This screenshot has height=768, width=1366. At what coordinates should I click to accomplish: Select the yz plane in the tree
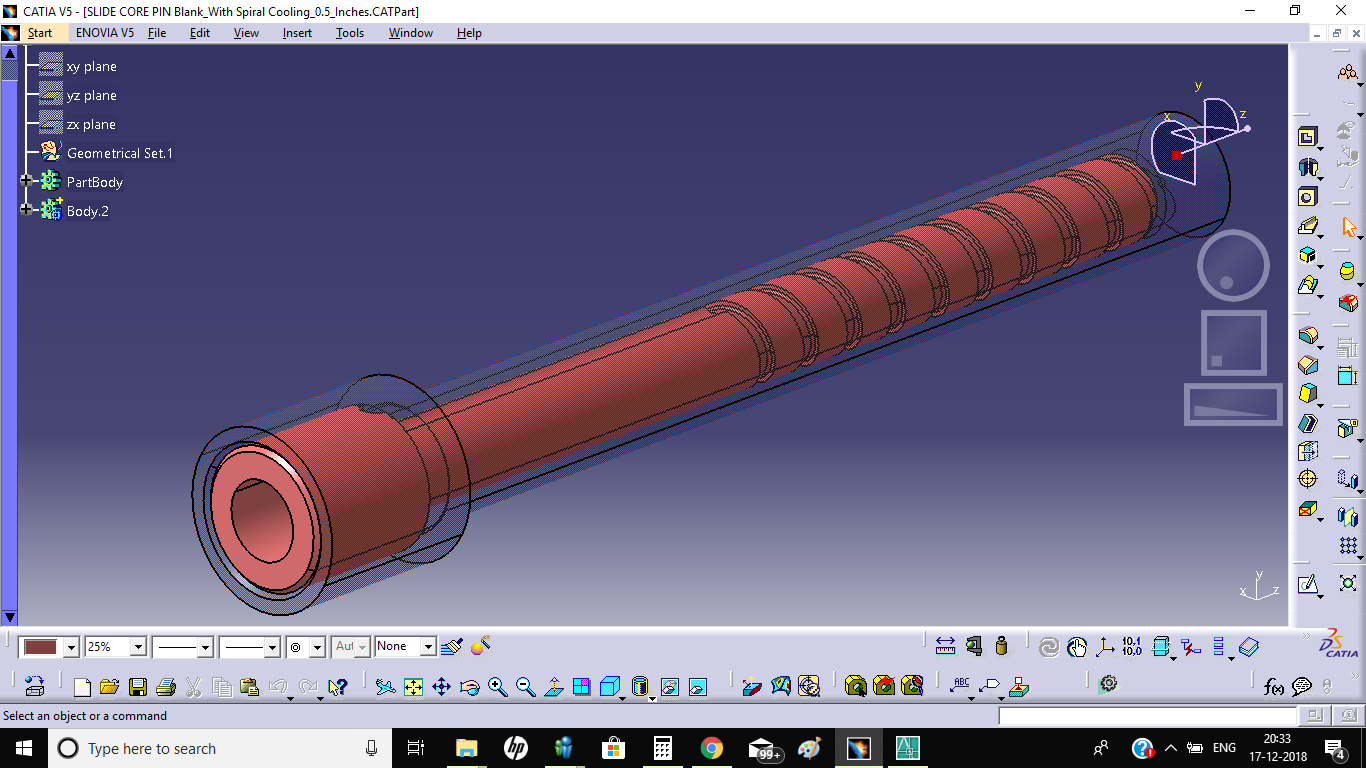90,95
